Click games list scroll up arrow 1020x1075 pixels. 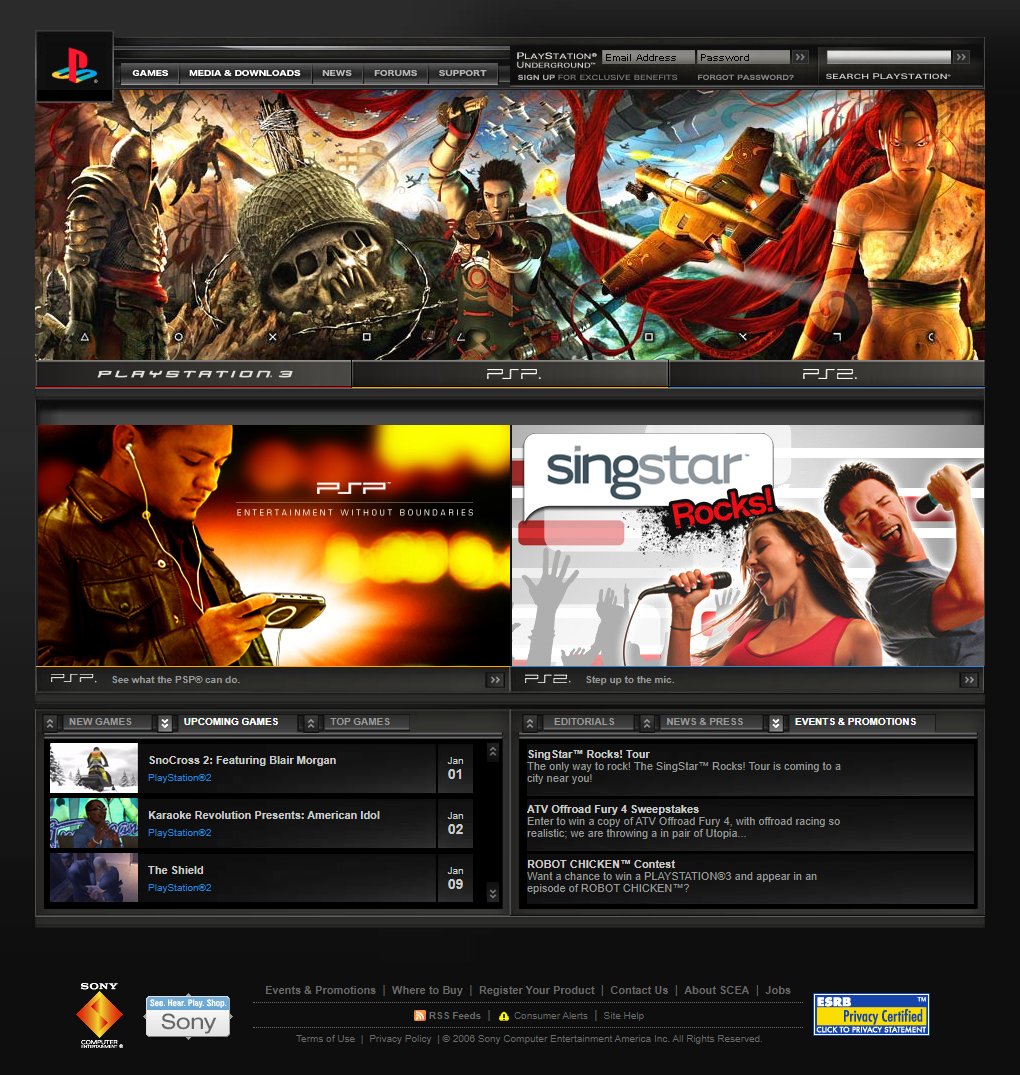coord(492,752)
